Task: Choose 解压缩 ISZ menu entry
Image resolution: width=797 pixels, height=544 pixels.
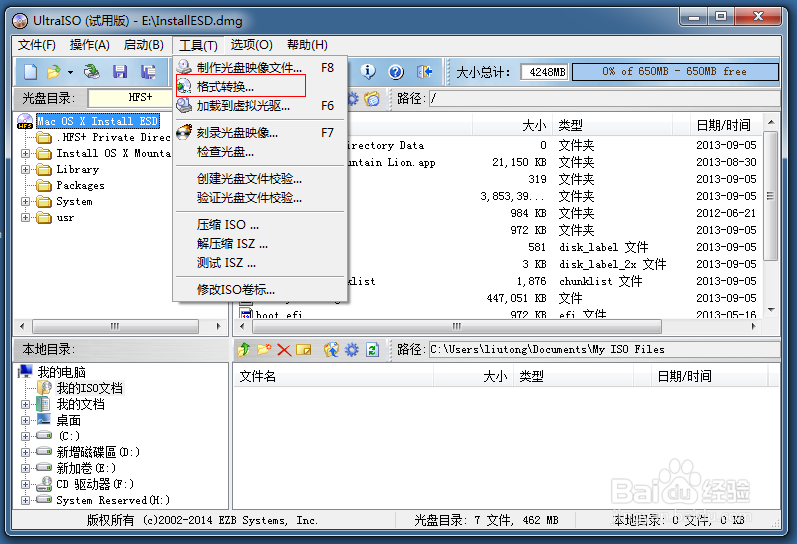Action: (x=260, y=244)
